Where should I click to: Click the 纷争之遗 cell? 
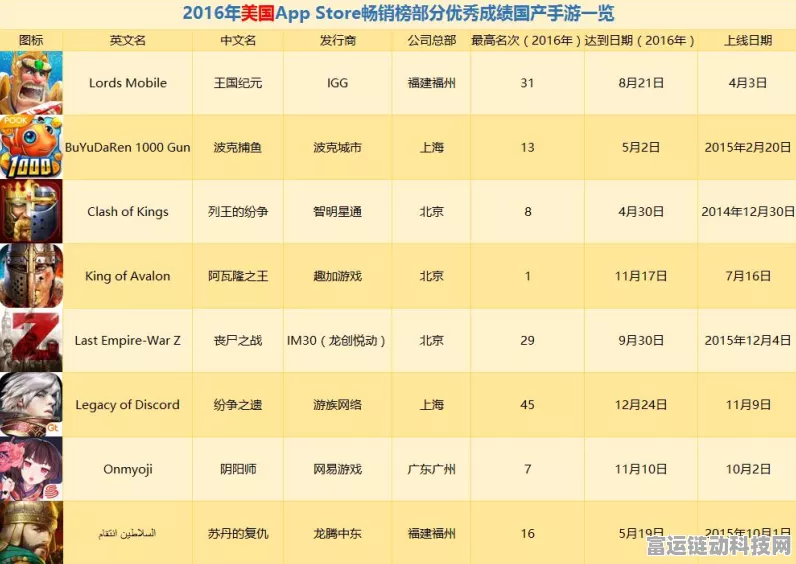pyautogui.click(x=238, y=405)
